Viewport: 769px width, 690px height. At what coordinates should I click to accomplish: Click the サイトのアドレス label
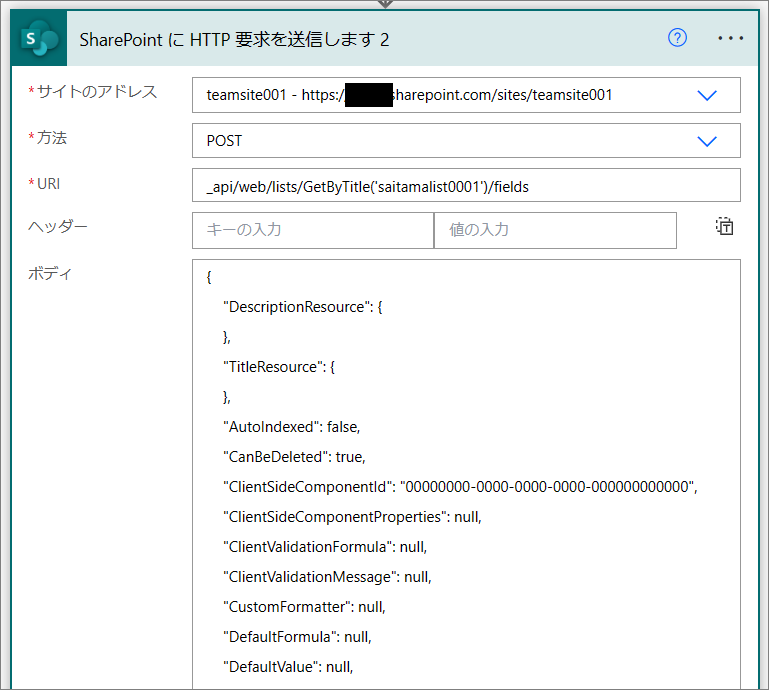pos(97,91)
